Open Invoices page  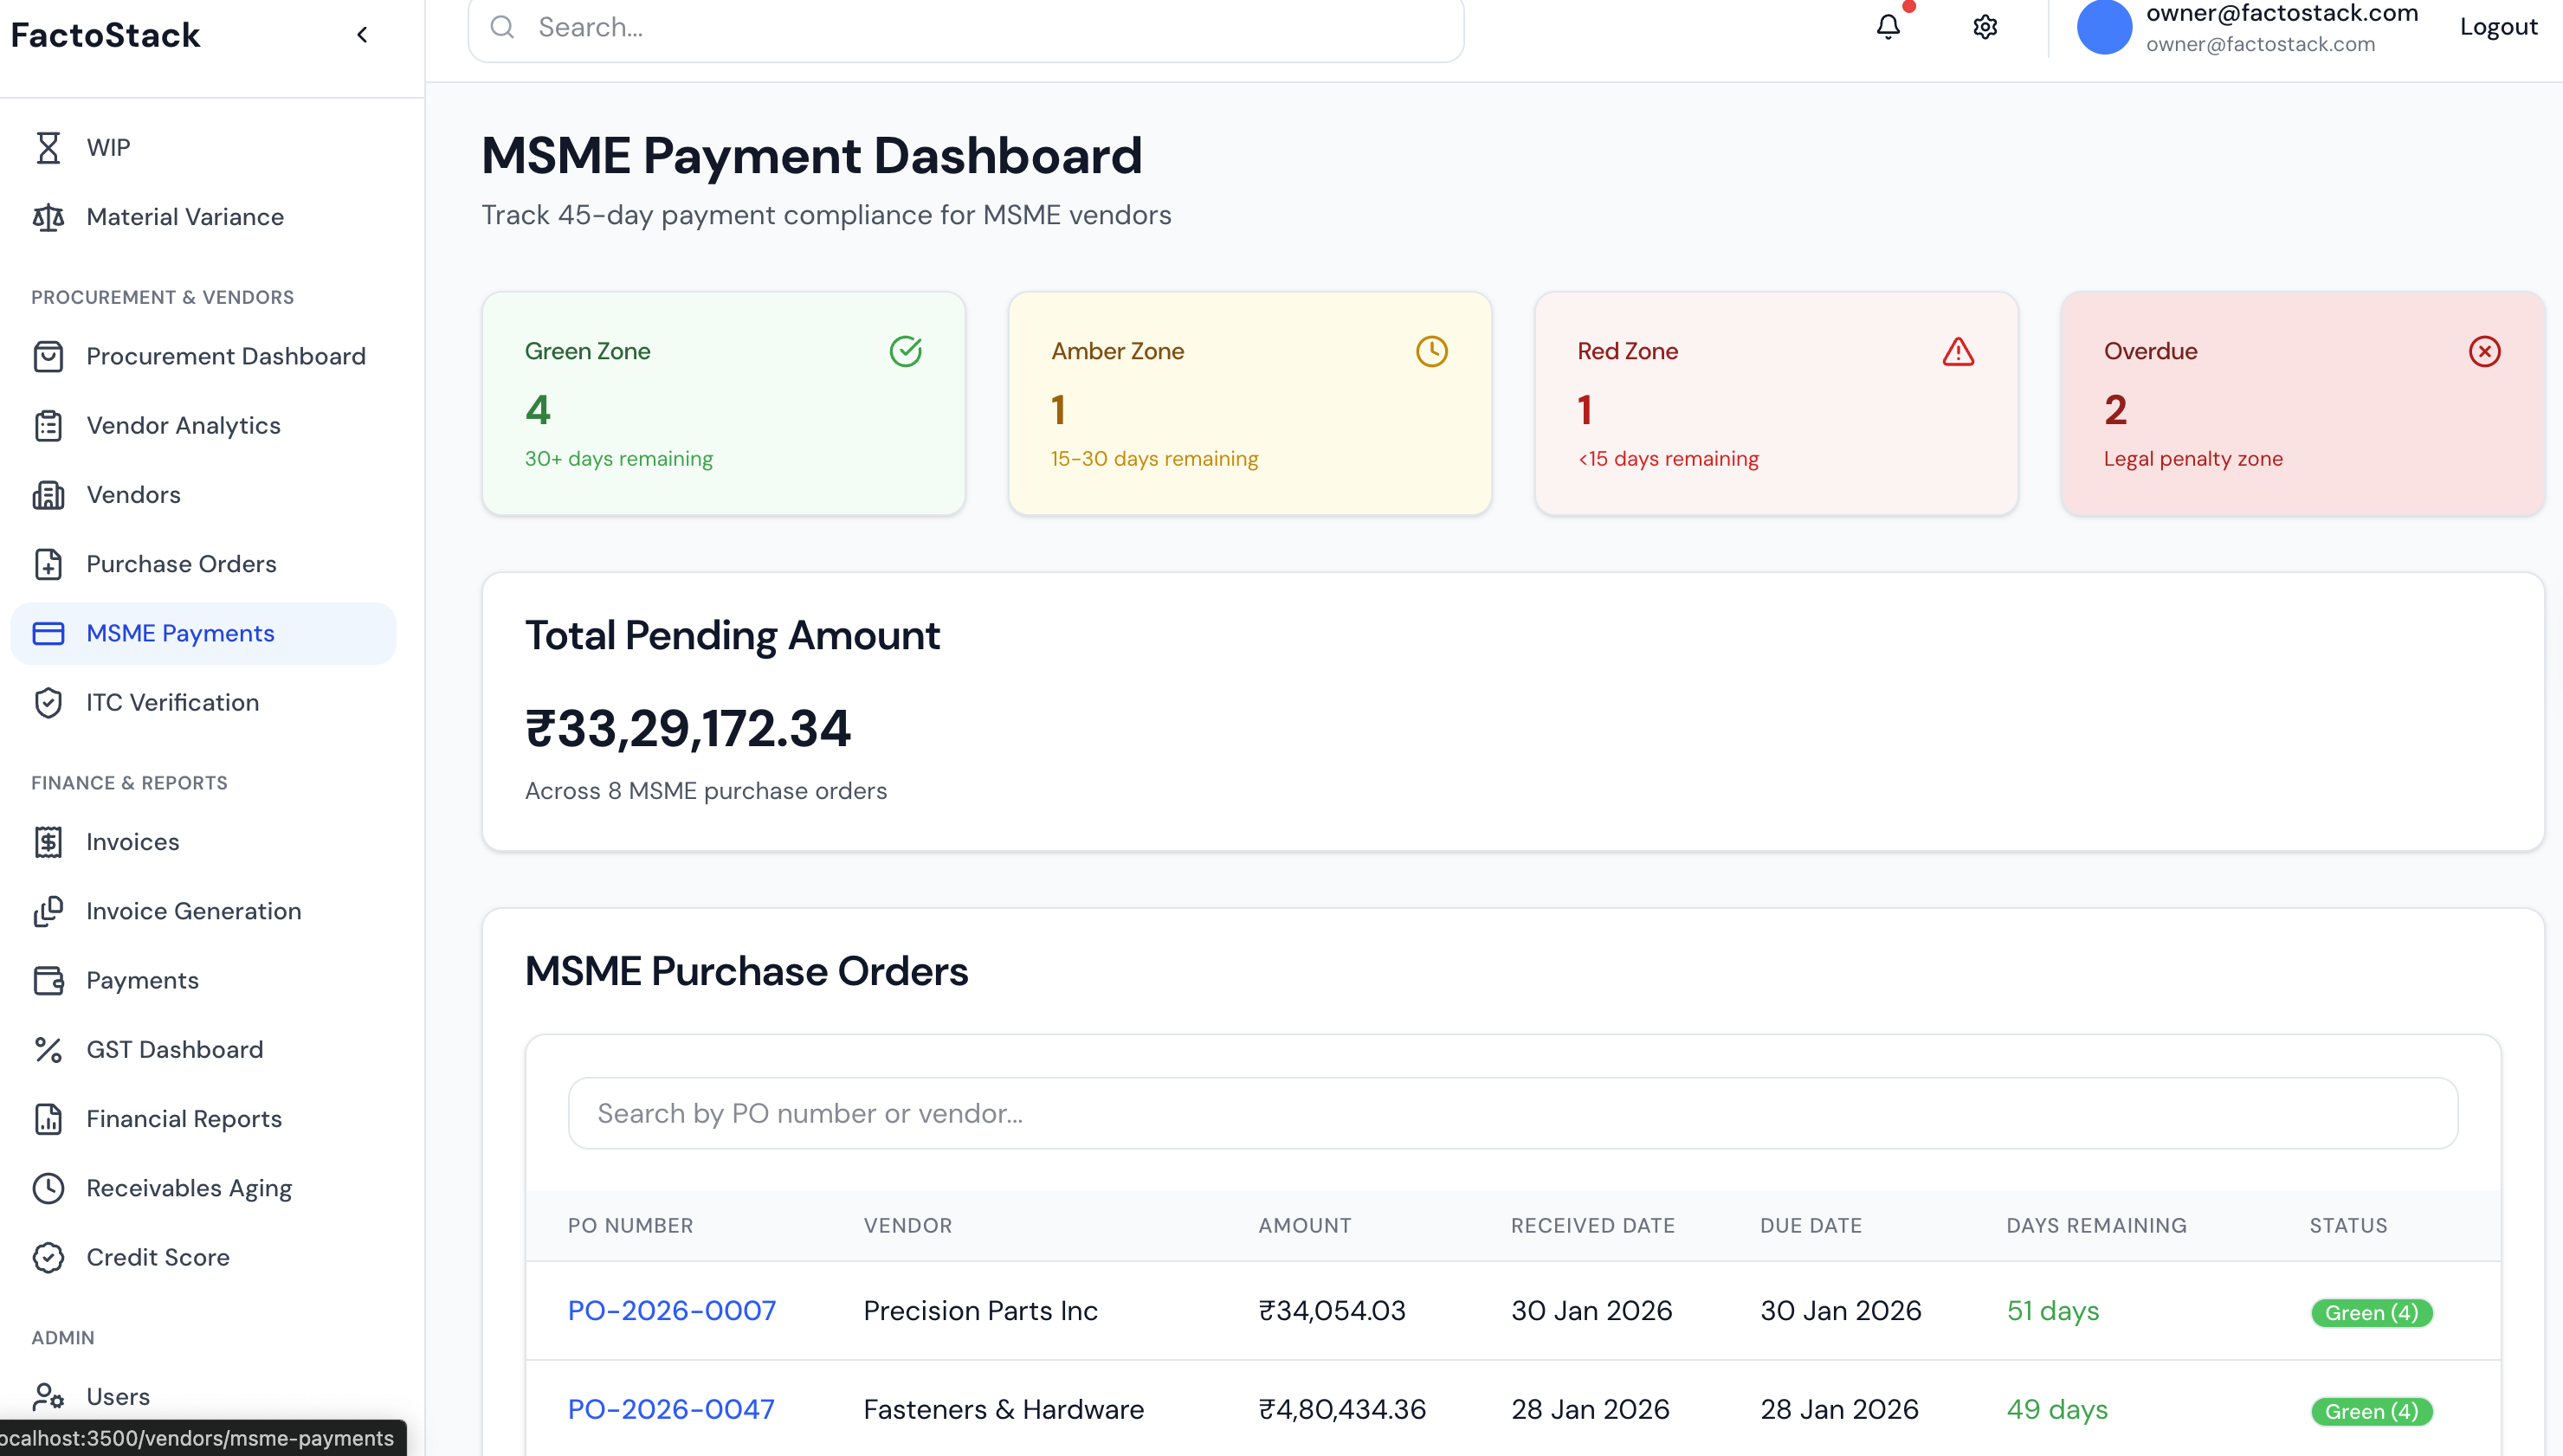pyautogui.click(x=203, y=842)
